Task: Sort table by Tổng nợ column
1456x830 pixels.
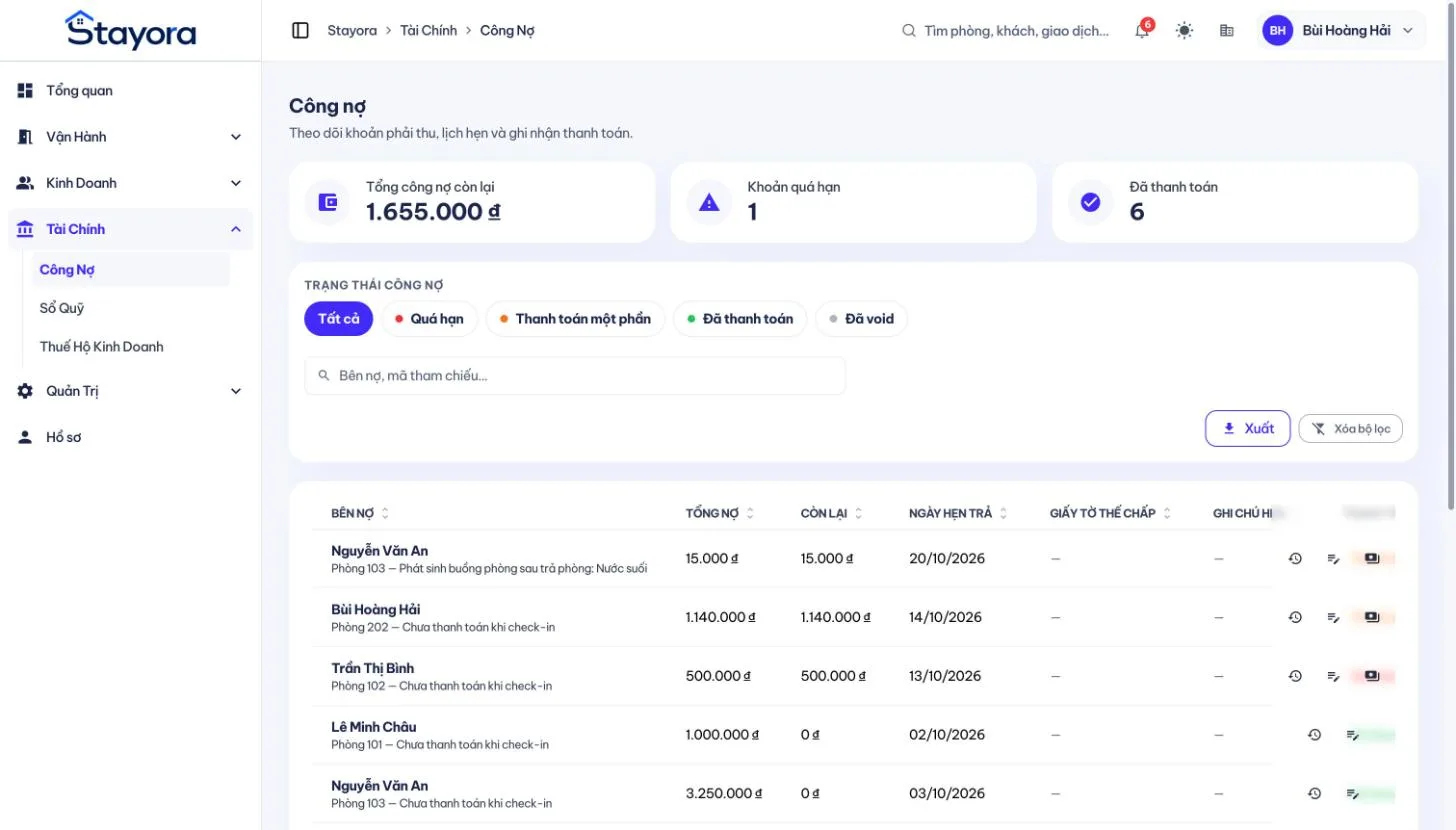Action: pos(720,513)
